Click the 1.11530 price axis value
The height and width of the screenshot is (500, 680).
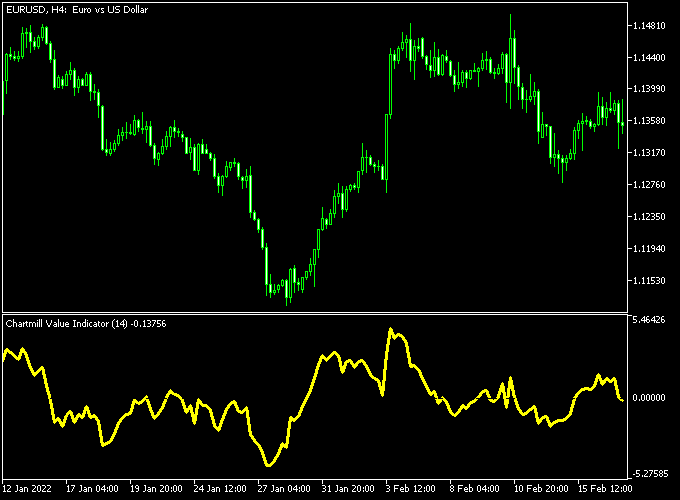pos(649,281)
